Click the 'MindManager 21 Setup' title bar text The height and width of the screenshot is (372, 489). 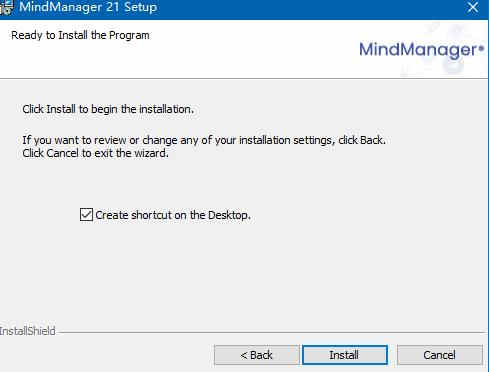[x=88, y=7]
